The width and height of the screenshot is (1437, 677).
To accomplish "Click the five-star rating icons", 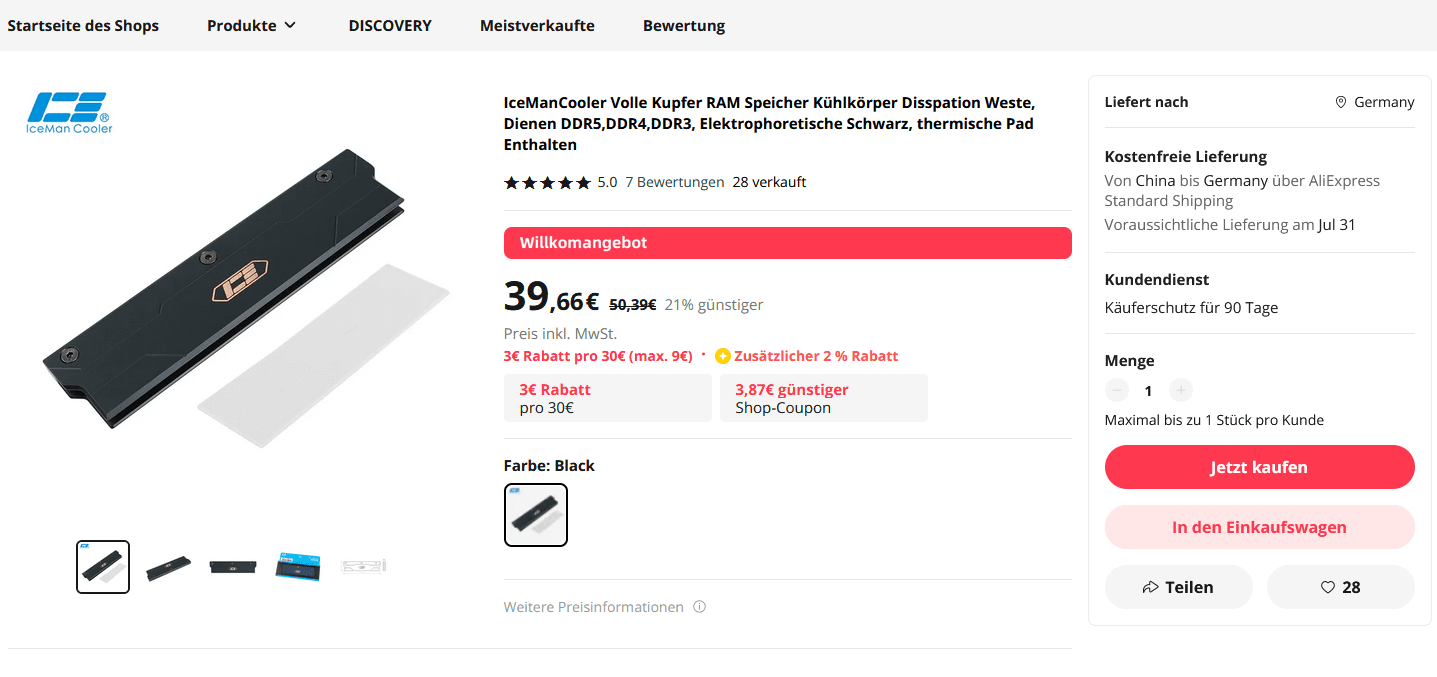I will (x=547, y=182).
